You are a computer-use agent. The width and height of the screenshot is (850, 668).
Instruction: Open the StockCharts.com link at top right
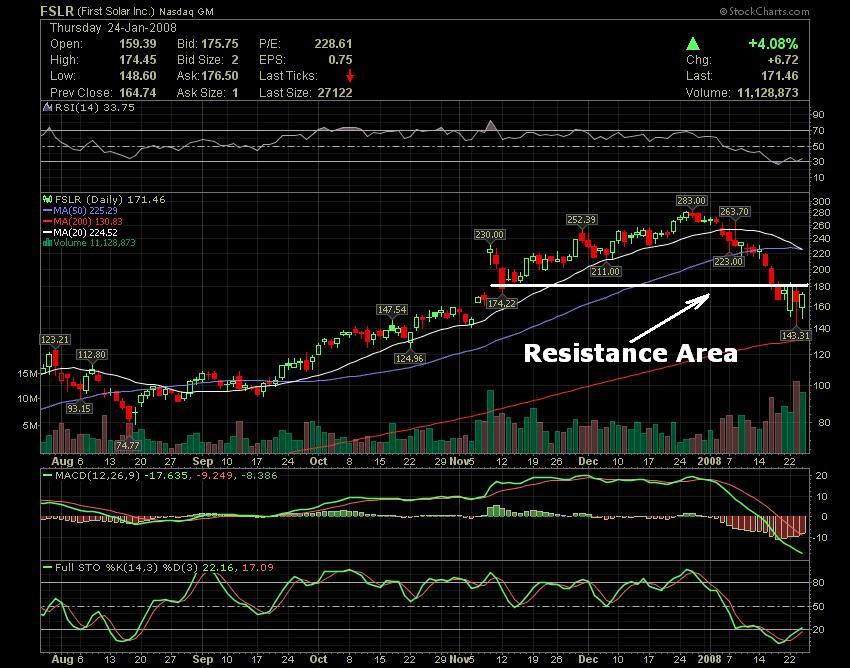click(764, 11)
